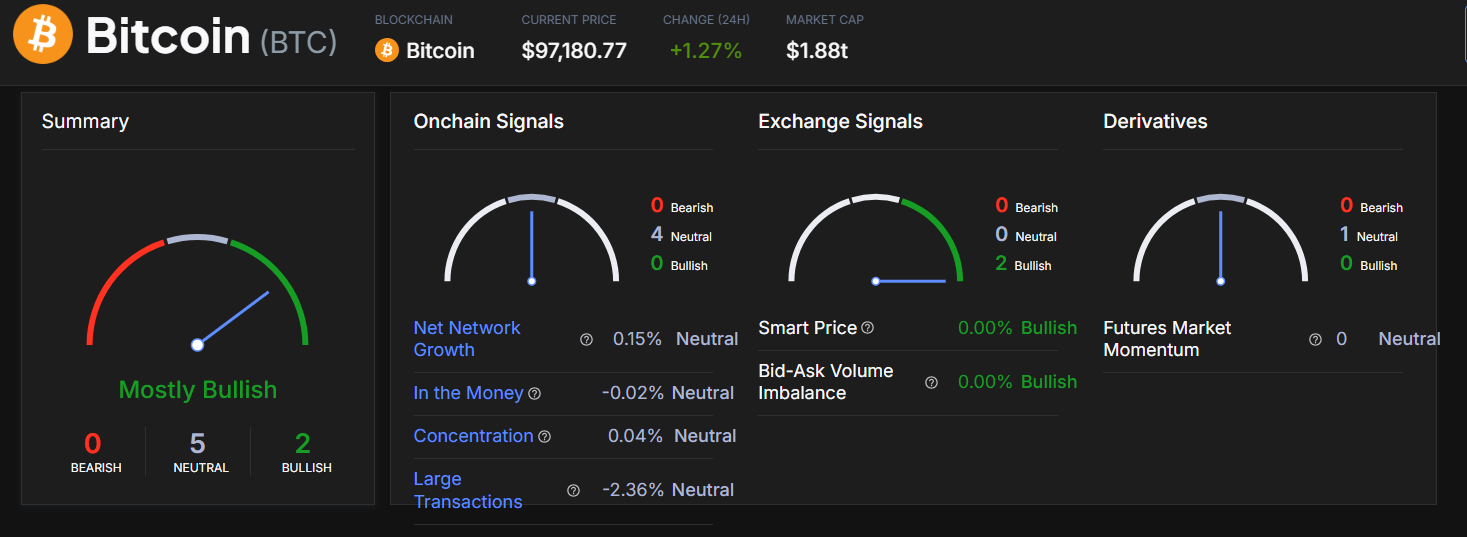Click the $1.88t market cap value
The image size is (1467, 537).
point(817,50)
